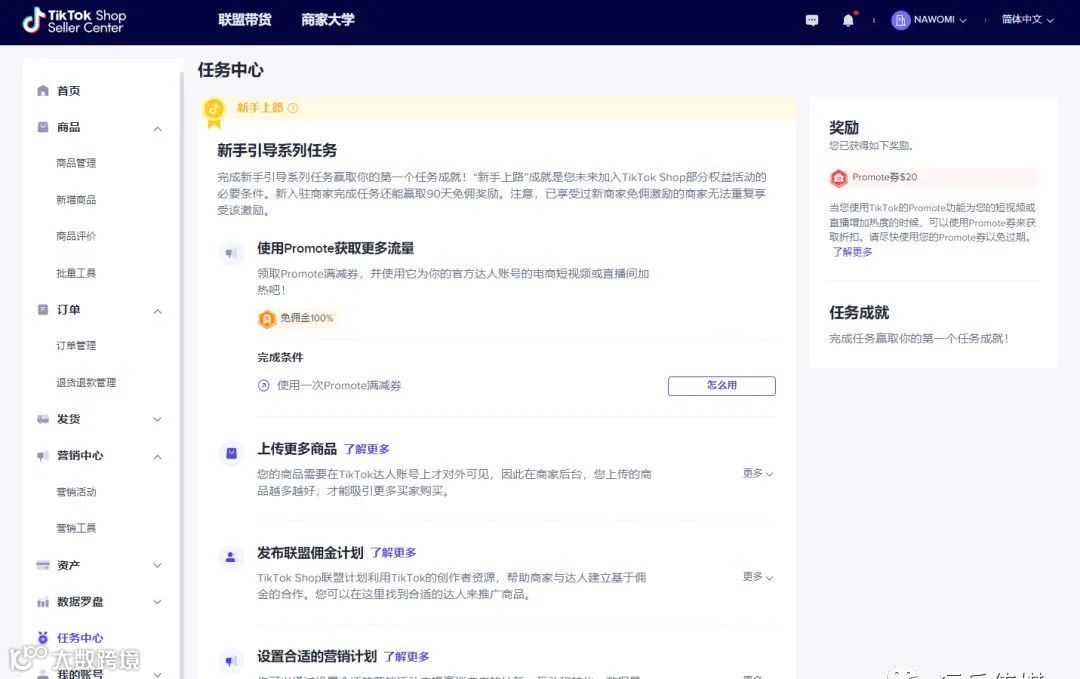1080x679 pixels.
Task: Open 订单管理 in the sidebar
Action: click(x=76, y=346)
